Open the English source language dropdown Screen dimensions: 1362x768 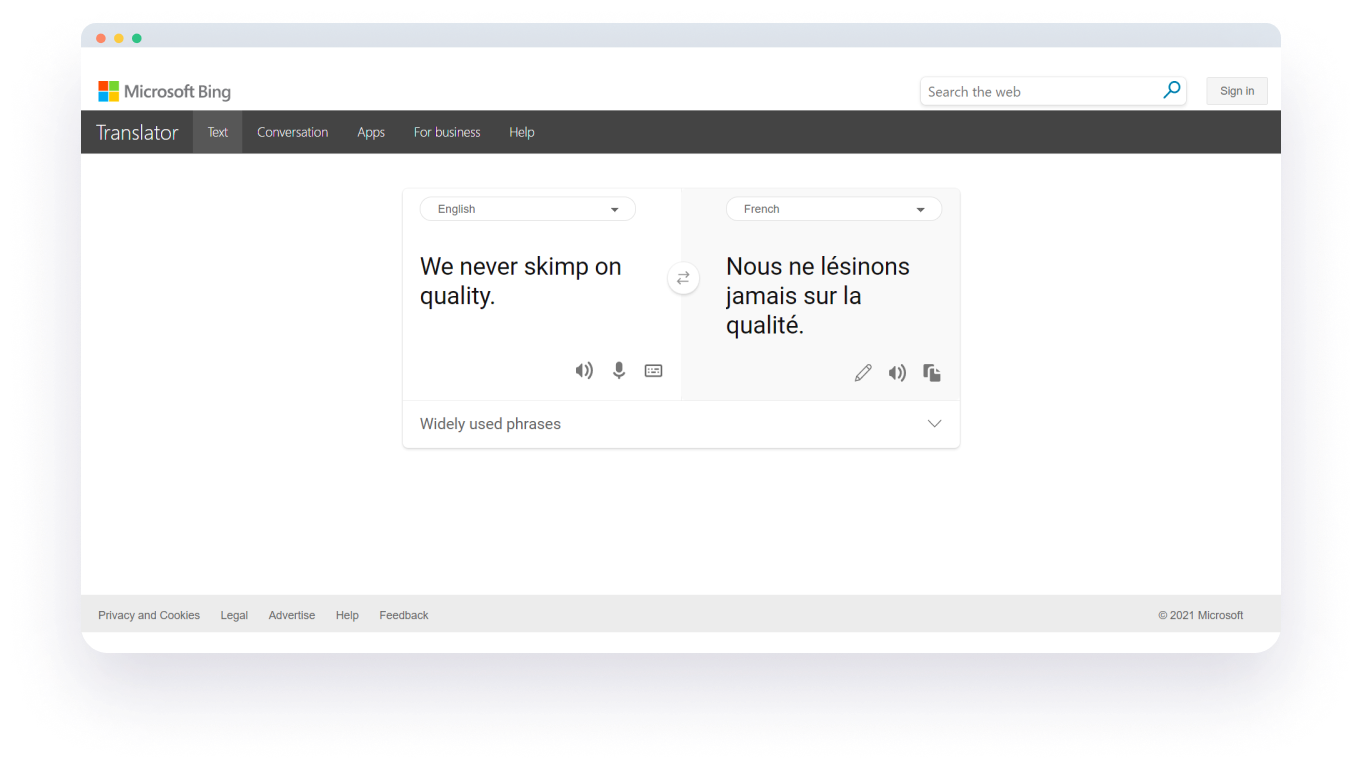tap(527, 209)
